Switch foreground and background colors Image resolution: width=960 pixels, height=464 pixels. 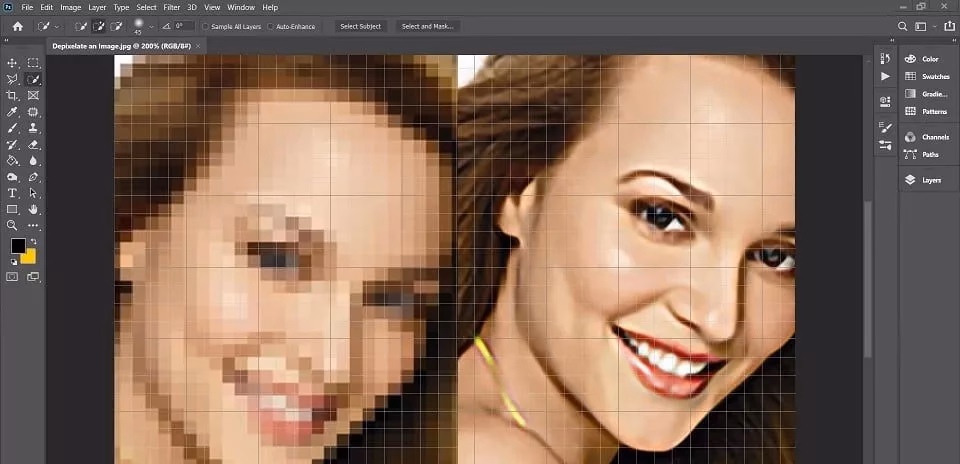tap(33, 241)
